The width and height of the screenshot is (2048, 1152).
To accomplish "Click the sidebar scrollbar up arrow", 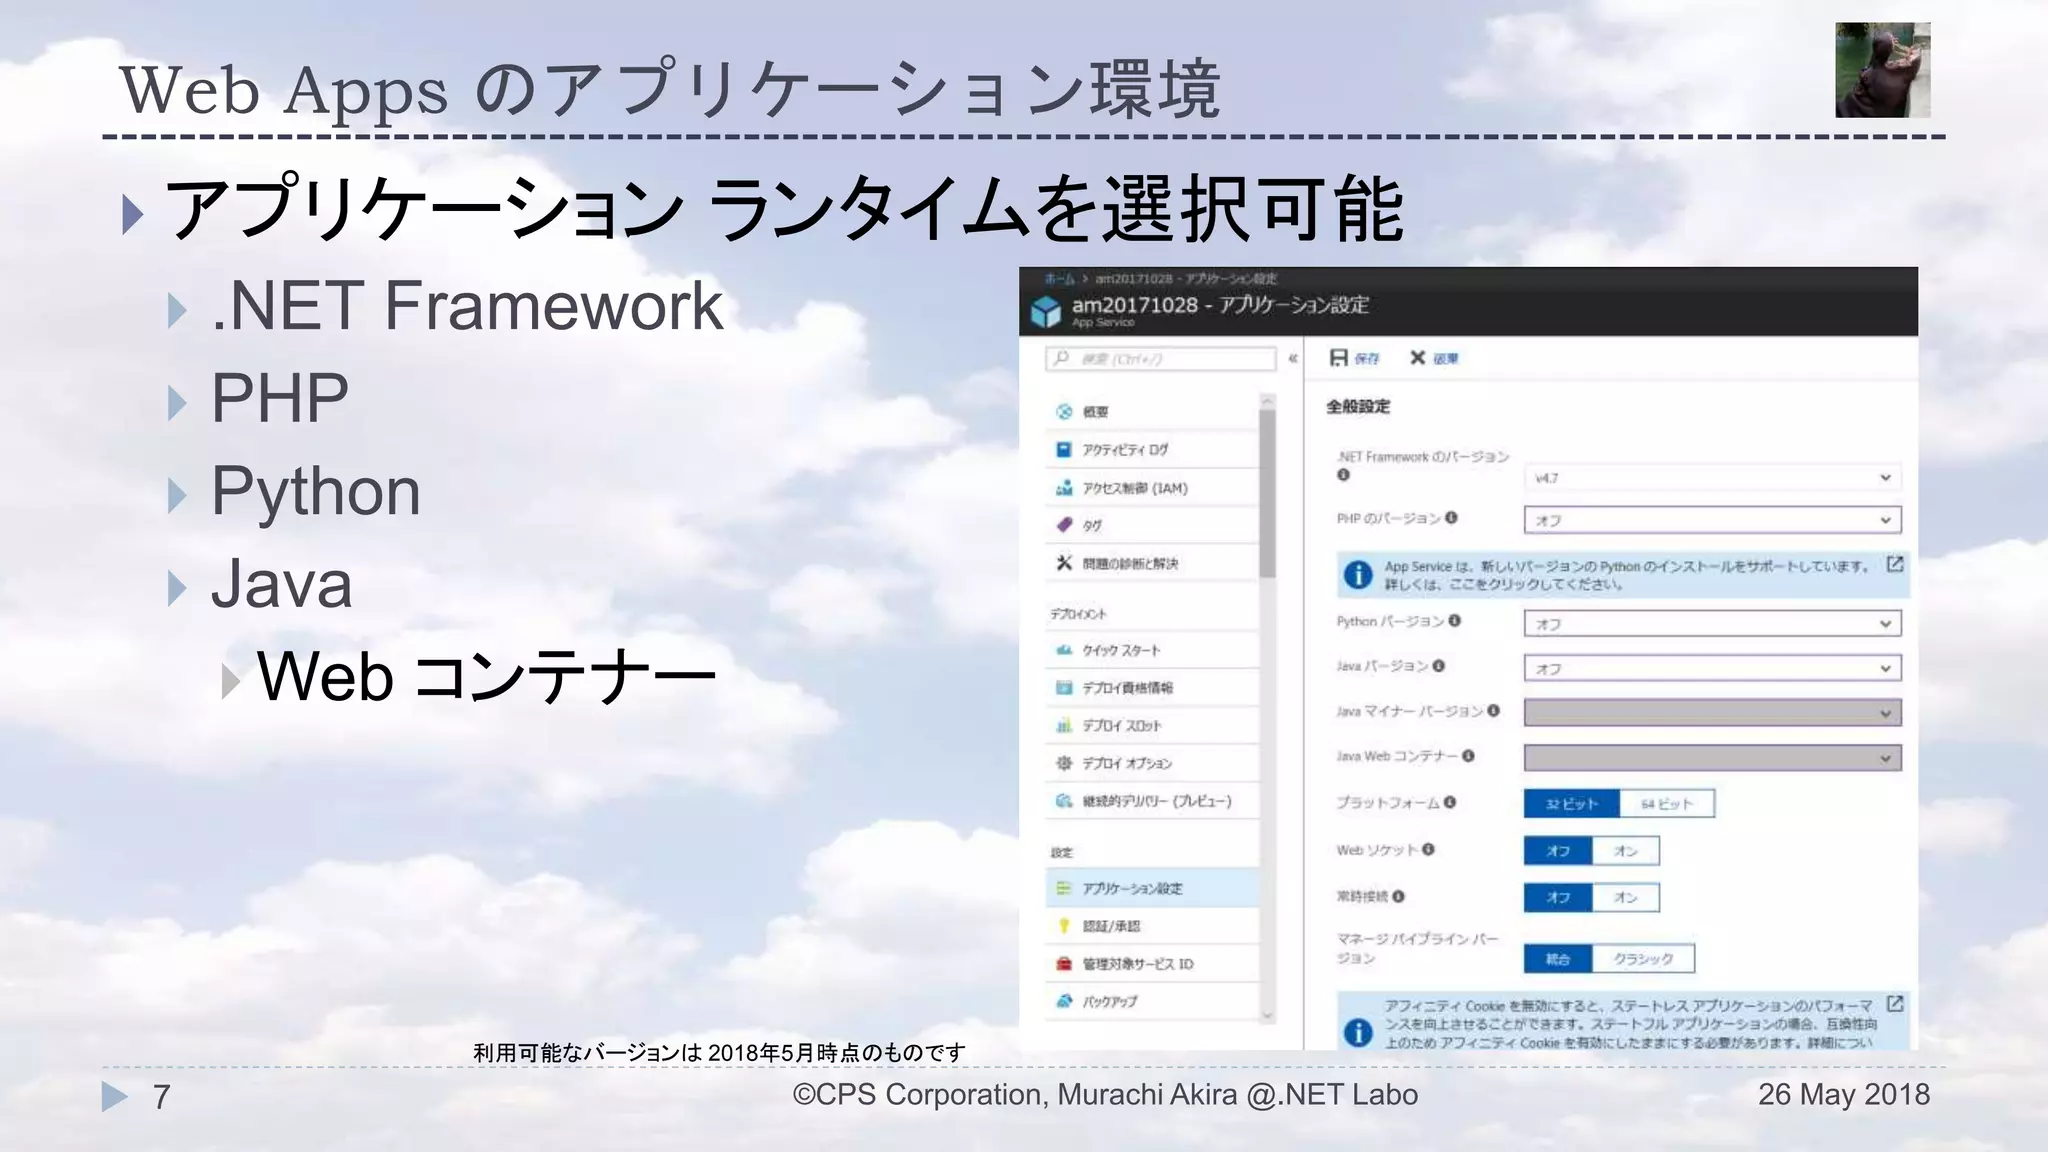I will tap(1268, 401).
